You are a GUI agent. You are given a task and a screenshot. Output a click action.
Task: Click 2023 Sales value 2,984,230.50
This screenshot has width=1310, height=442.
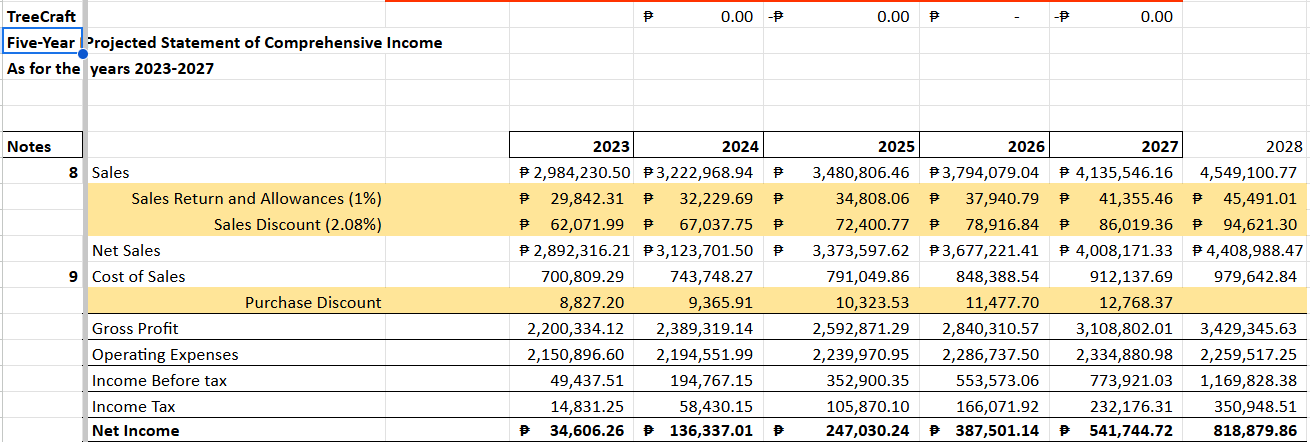pyautogui.click(x=571, y=173)
